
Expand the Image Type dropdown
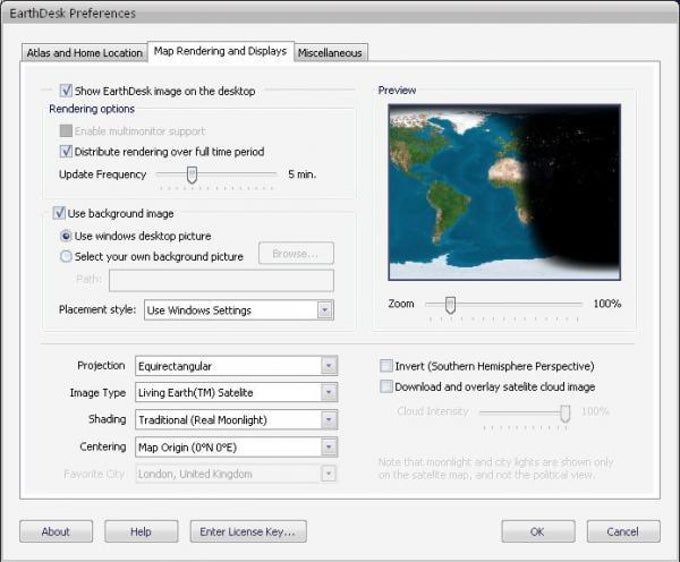click(236, 392)
